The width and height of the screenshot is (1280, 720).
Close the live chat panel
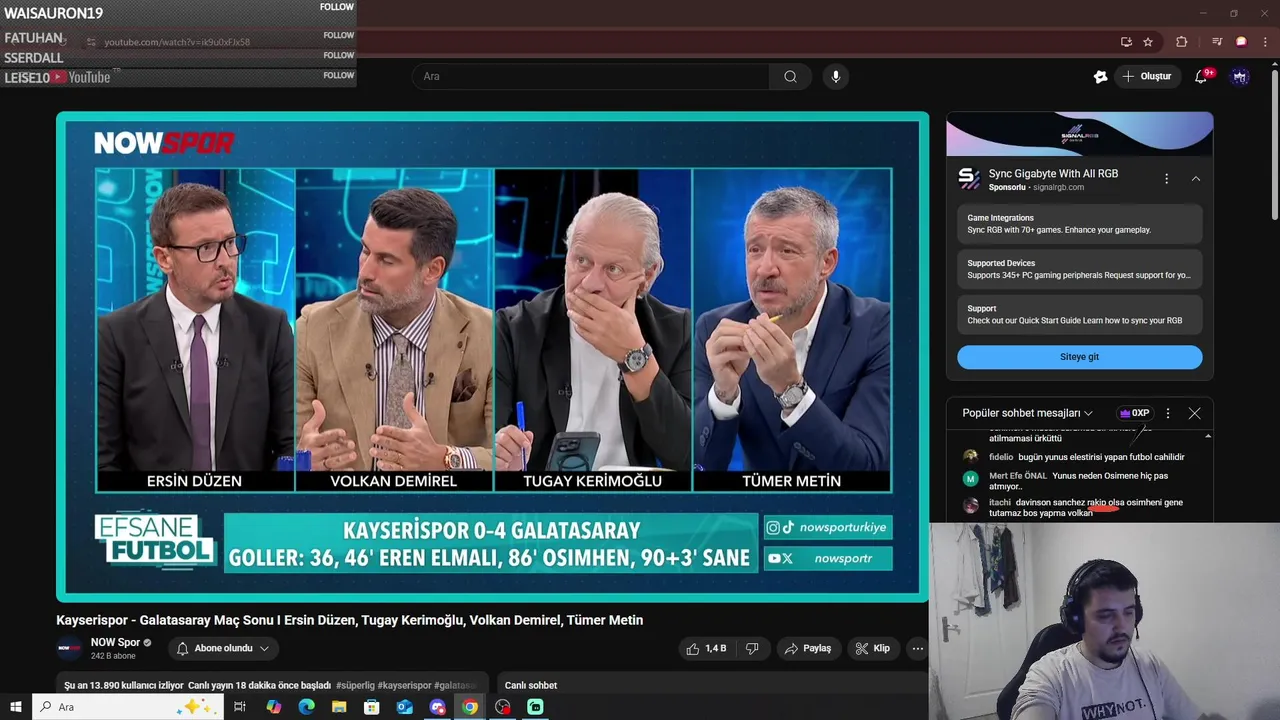(x=1194, y=413)
